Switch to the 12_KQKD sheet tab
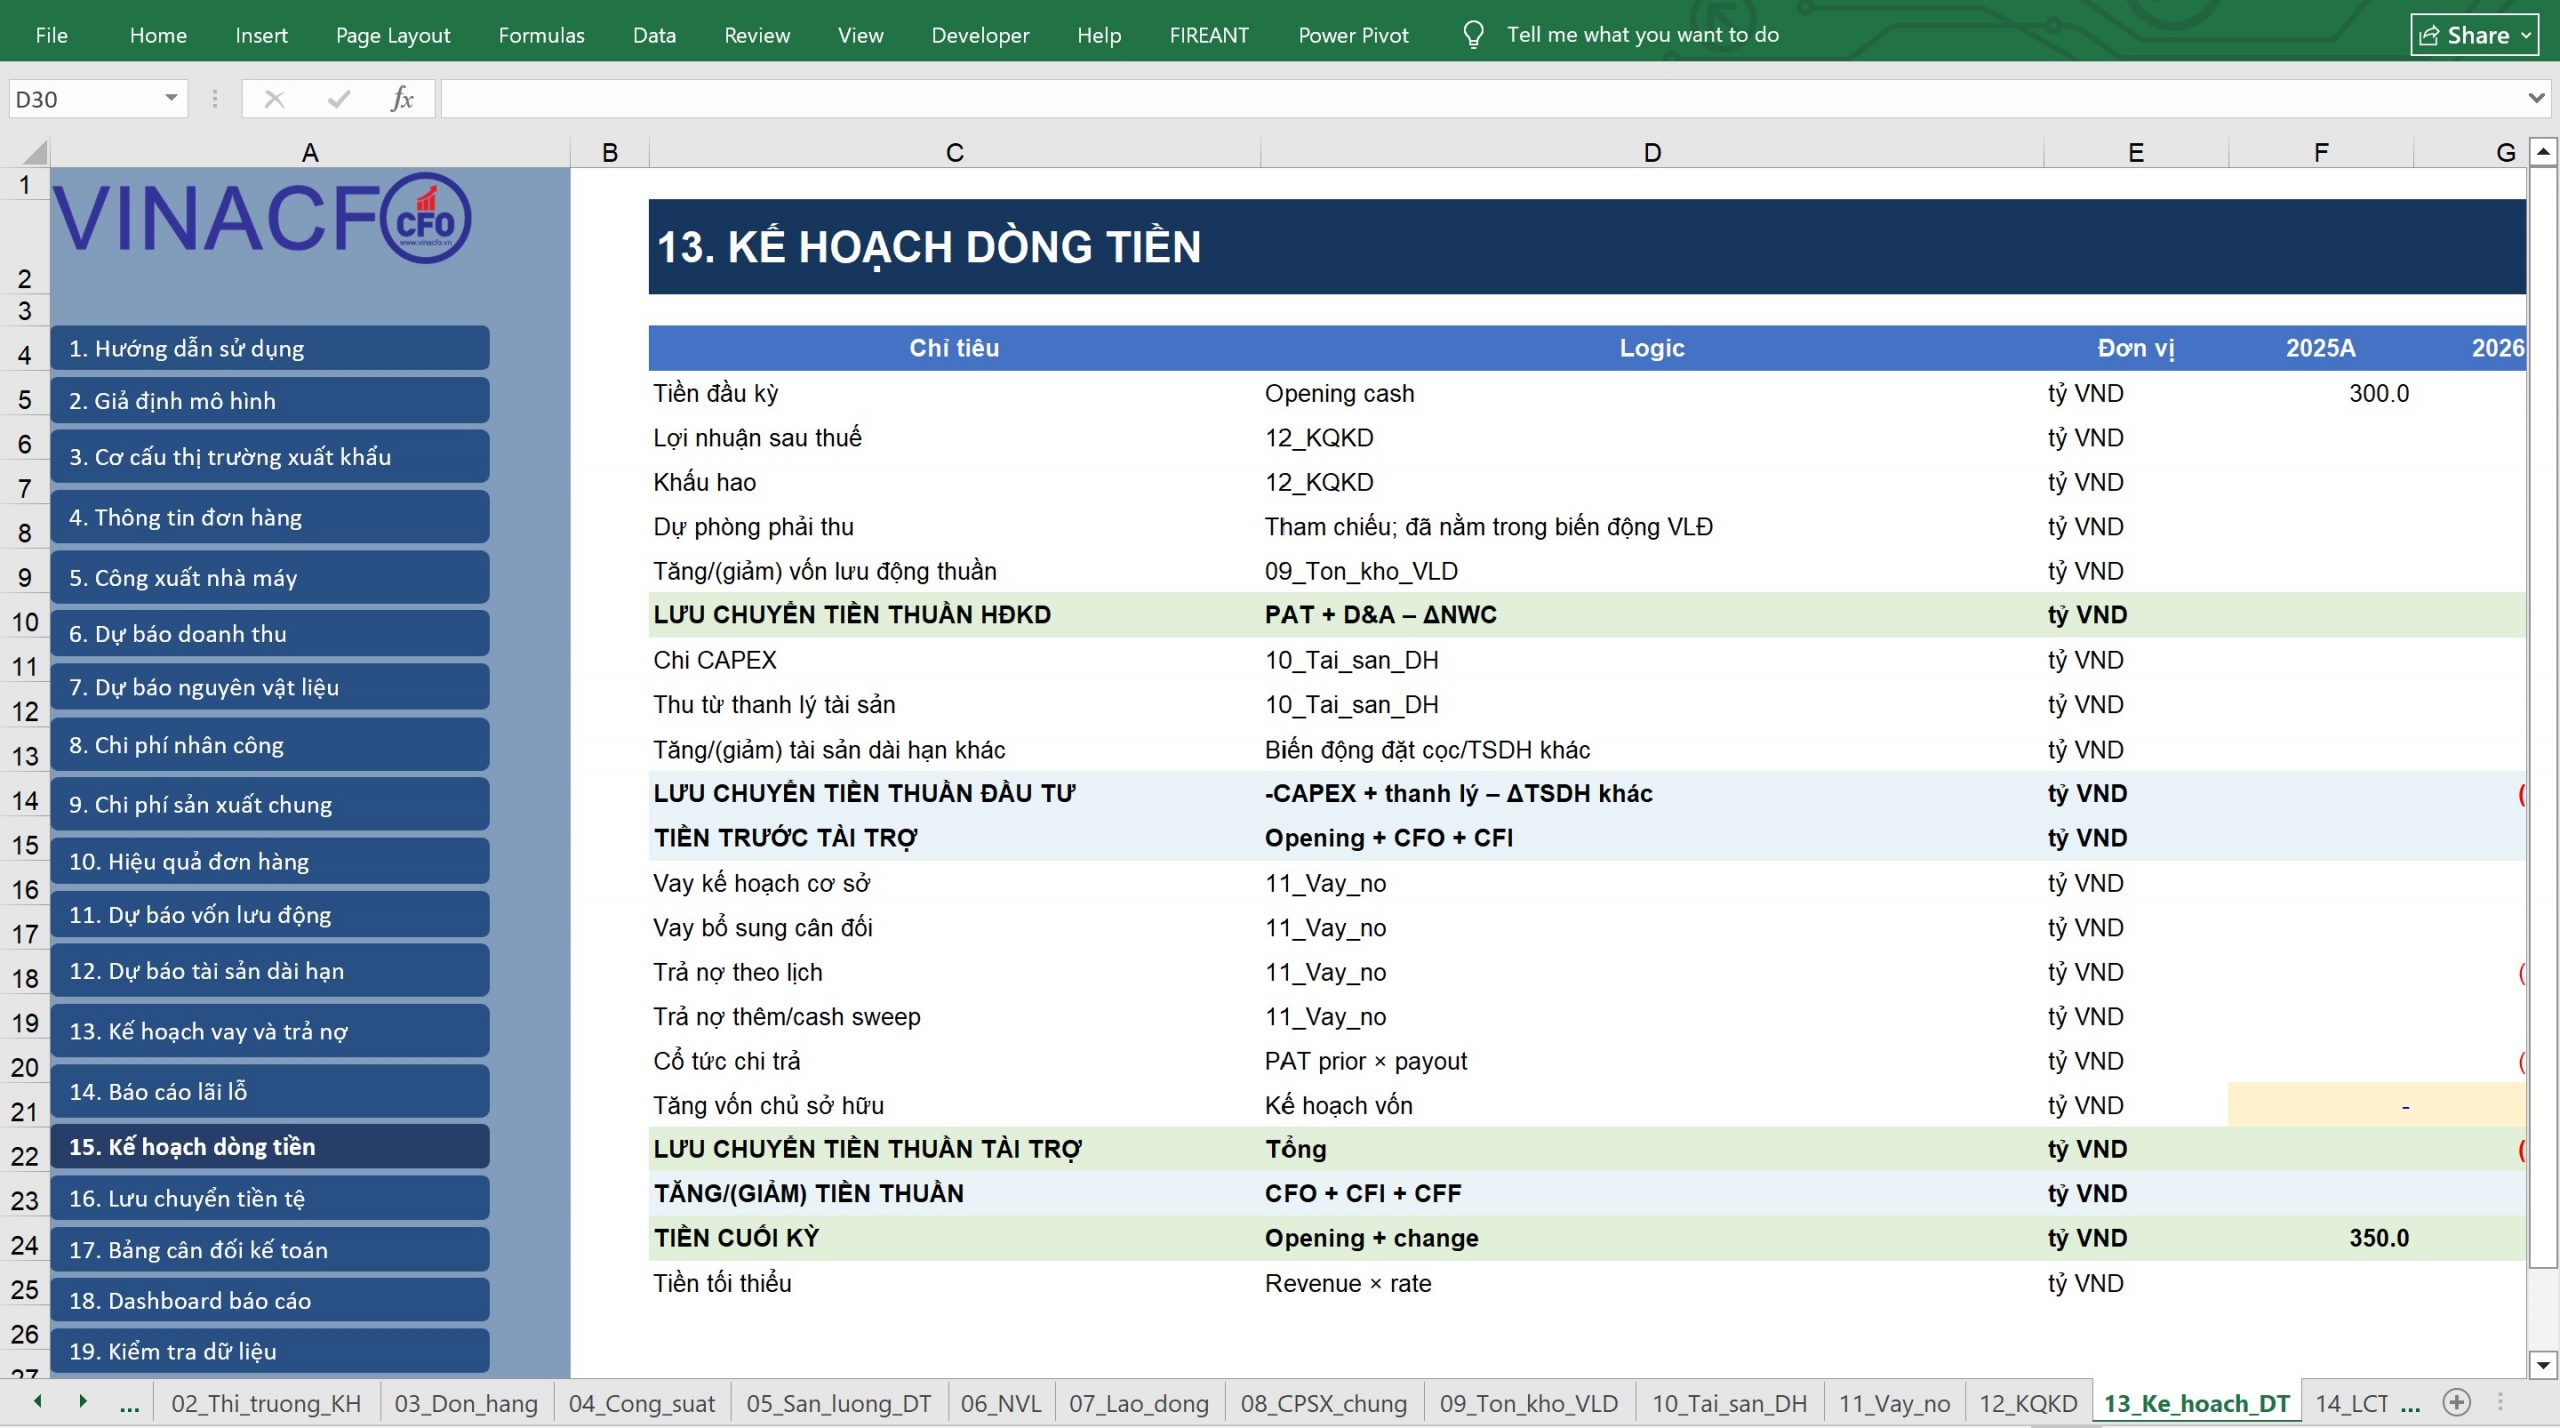The height and width of the screenshot is (1428, 2560). pyautogui.click(x=2029, y=1404)
